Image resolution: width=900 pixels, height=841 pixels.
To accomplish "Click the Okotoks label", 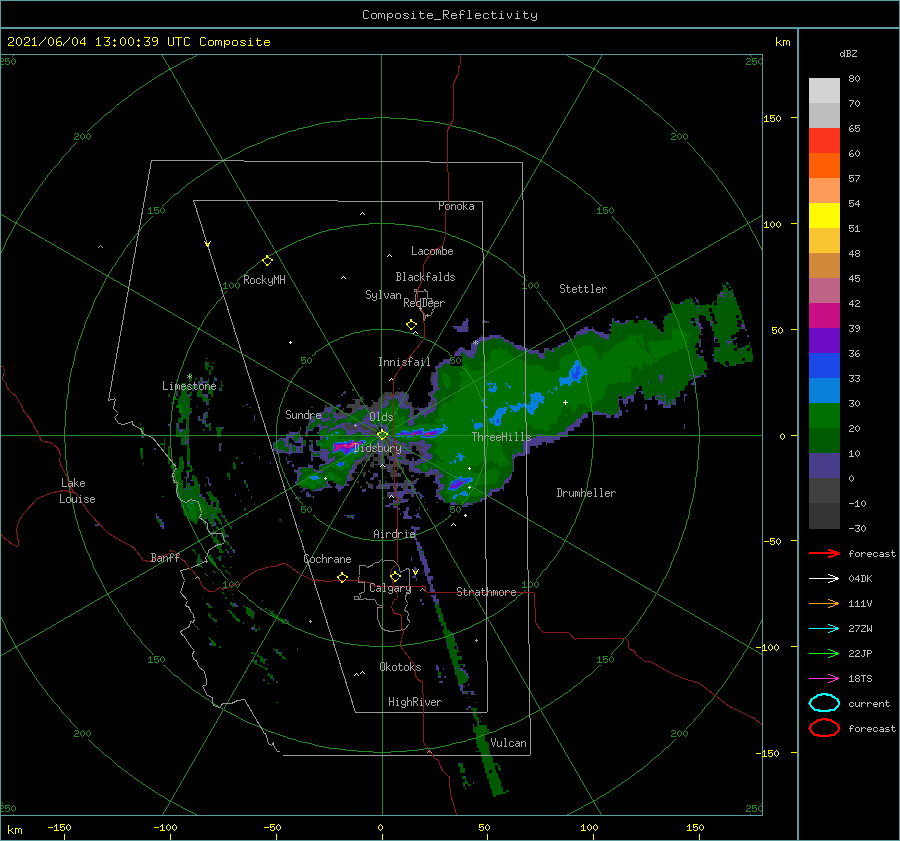I will [x=400, y=667].
